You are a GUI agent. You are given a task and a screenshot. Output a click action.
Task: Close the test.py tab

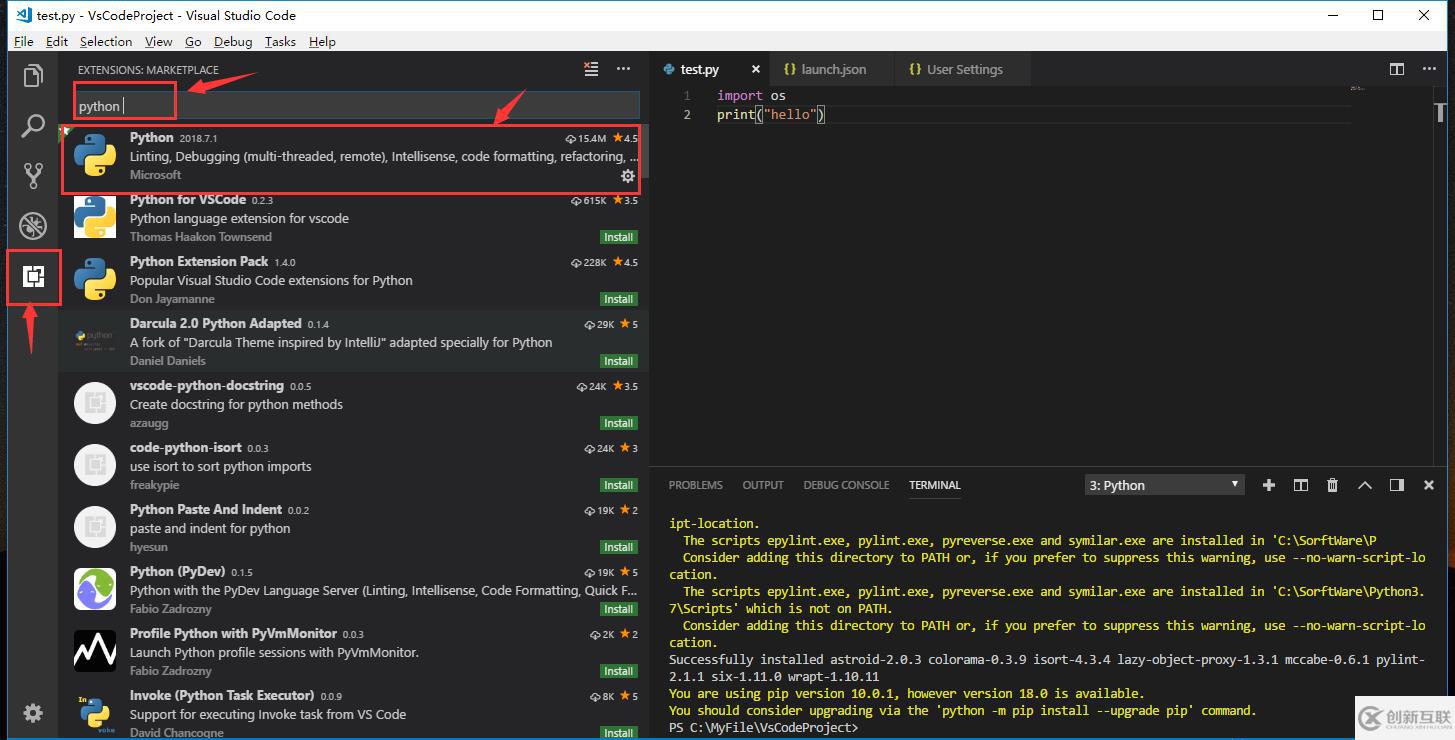click(x=756, y=69)
